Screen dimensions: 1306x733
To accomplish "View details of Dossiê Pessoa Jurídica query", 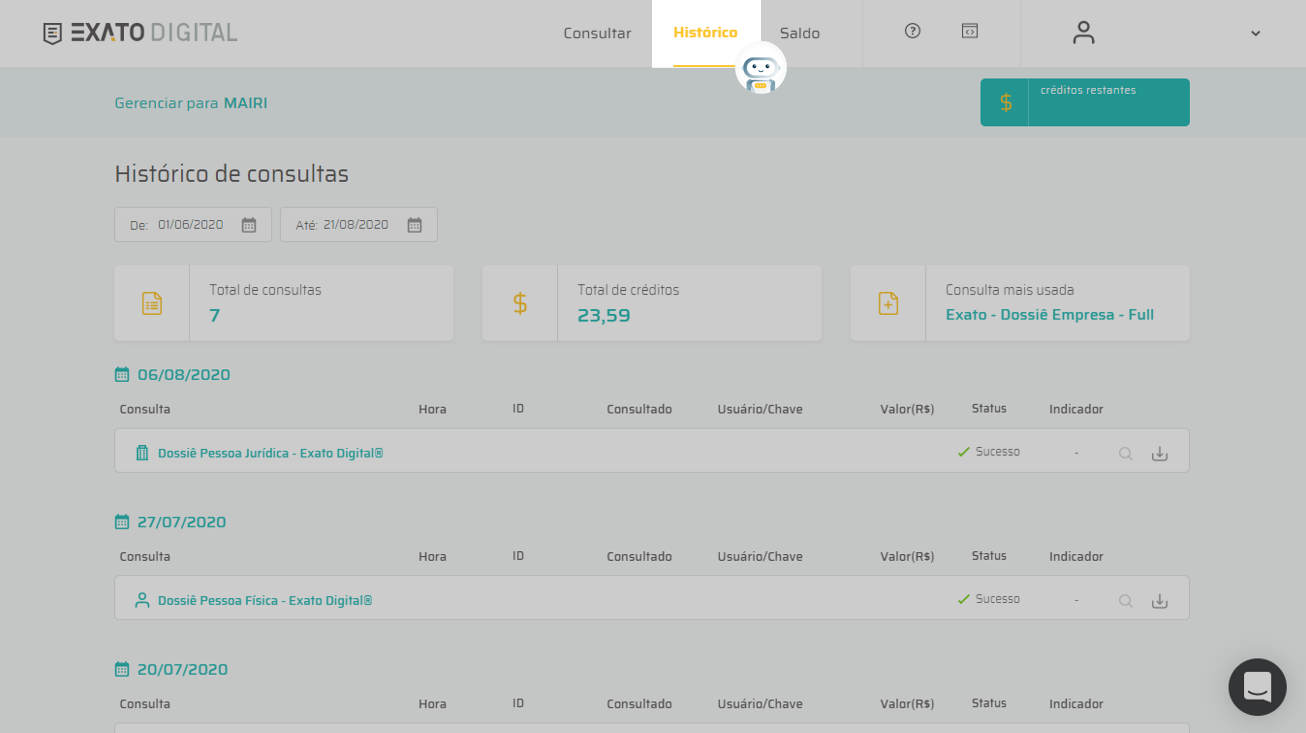I will (1125, 454).
